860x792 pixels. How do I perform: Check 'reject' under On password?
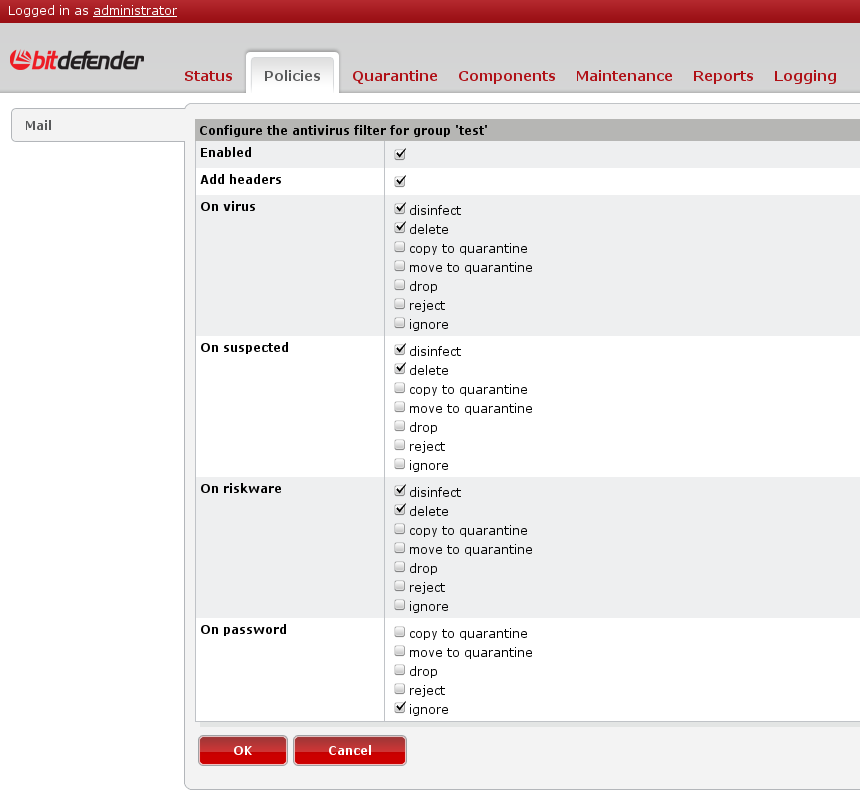point(400,689)
